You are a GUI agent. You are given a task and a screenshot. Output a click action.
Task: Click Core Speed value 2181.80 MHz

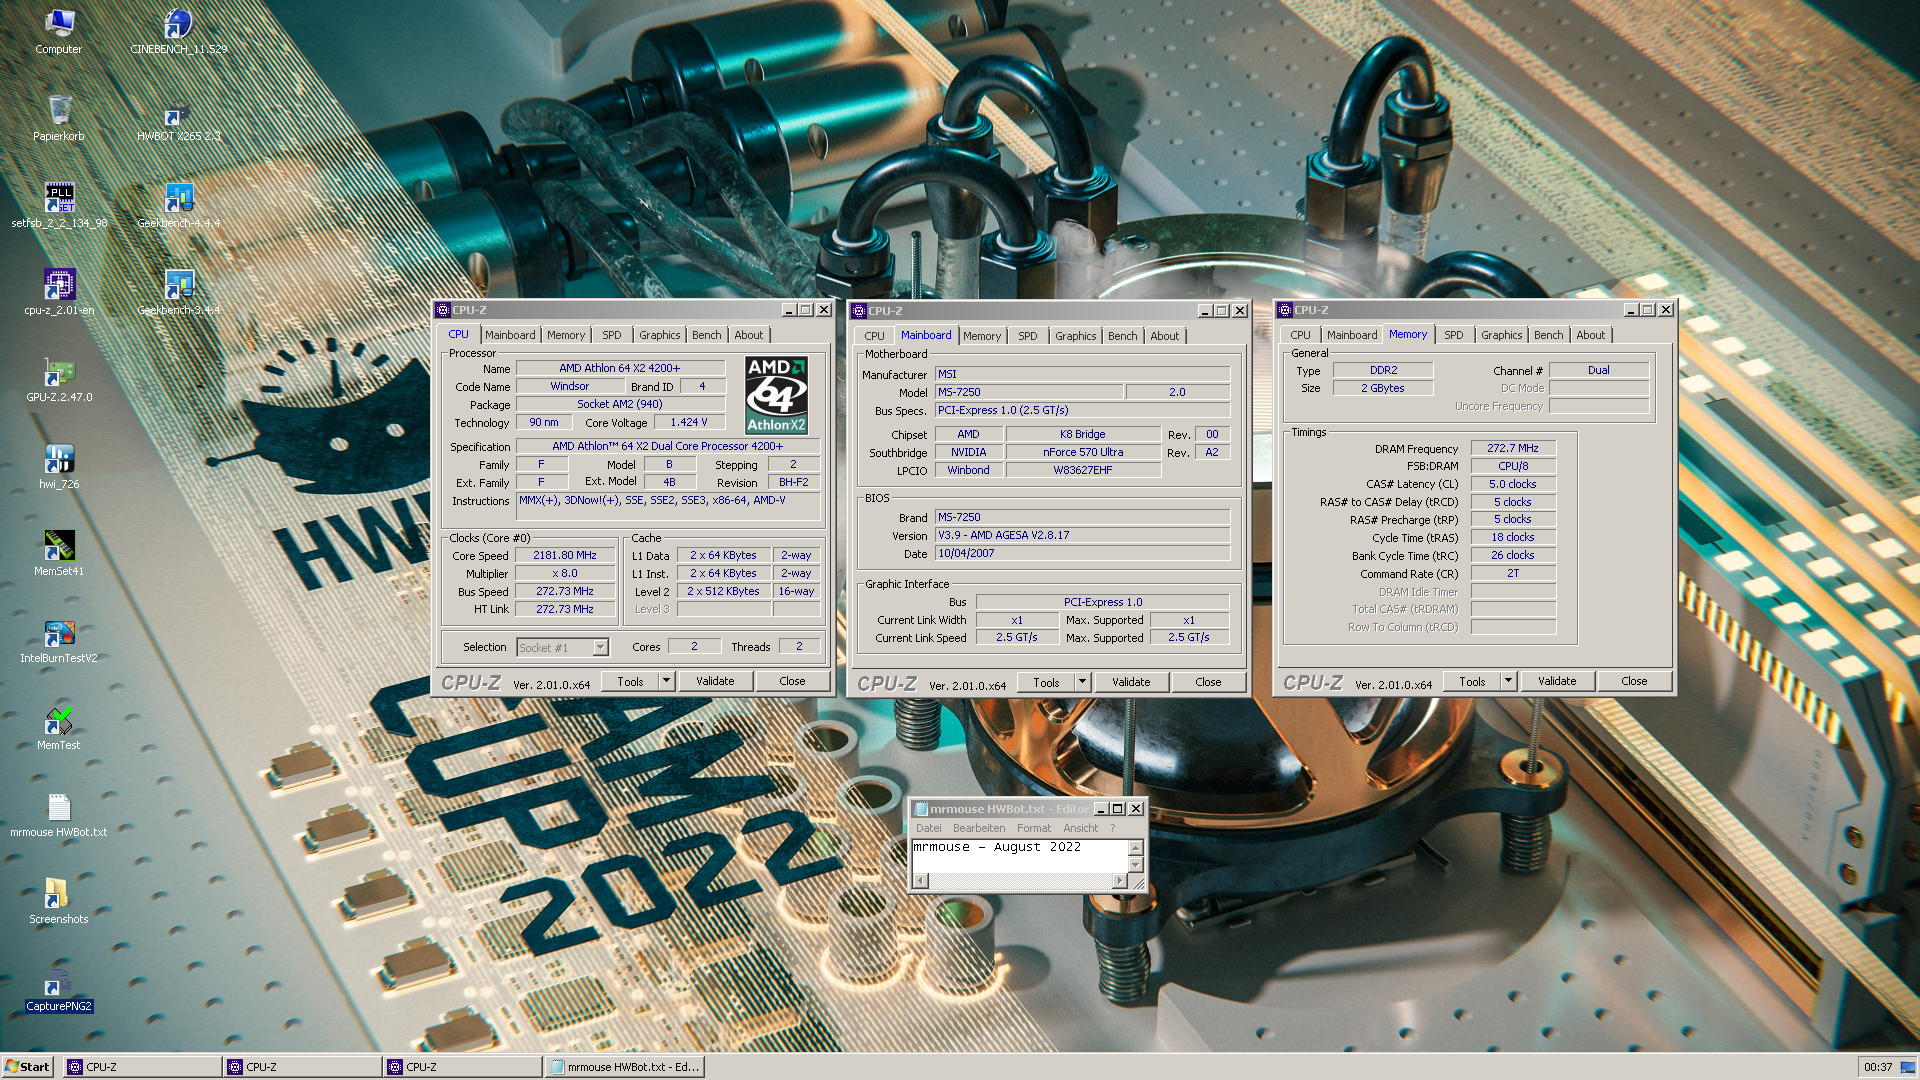coord(565,555)
